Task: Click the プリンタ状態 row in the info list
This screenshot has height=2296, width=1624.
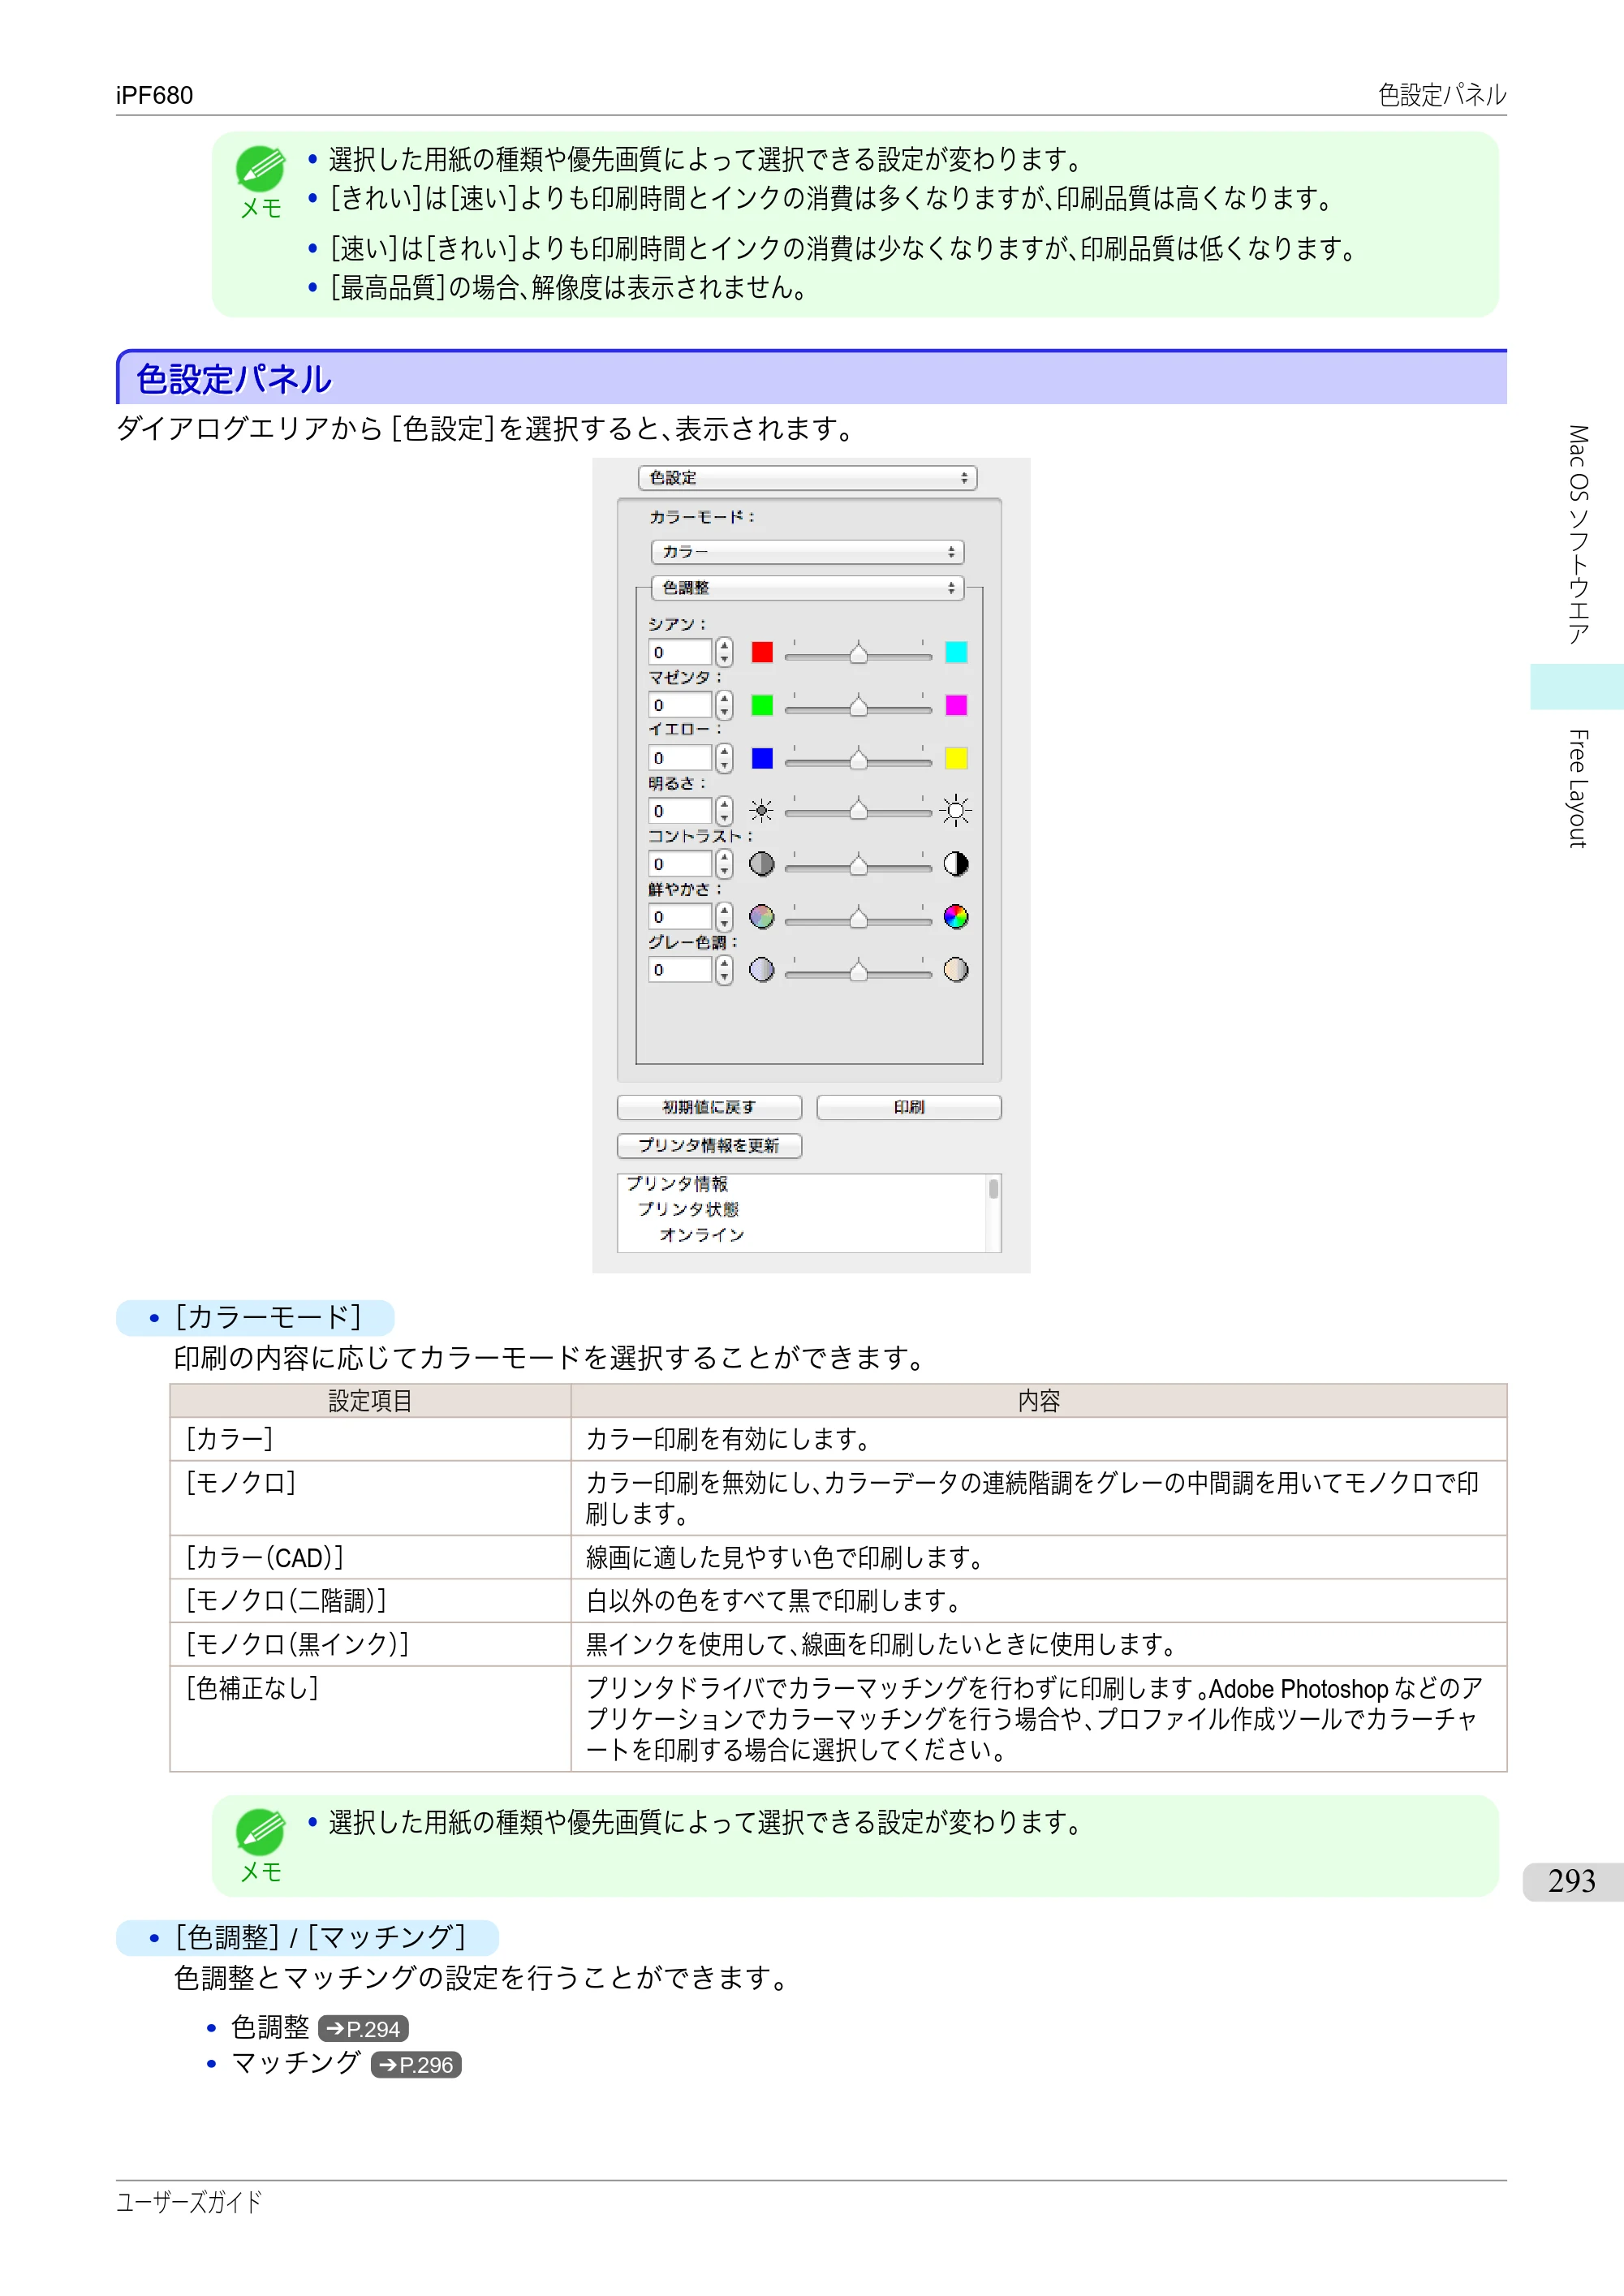Action: pyautogui.click(x=688, y=1209)
